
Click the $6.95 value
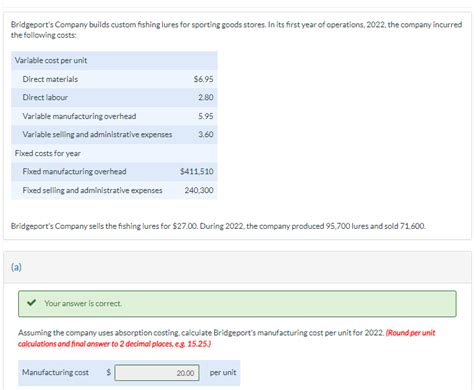coord(203,79)
